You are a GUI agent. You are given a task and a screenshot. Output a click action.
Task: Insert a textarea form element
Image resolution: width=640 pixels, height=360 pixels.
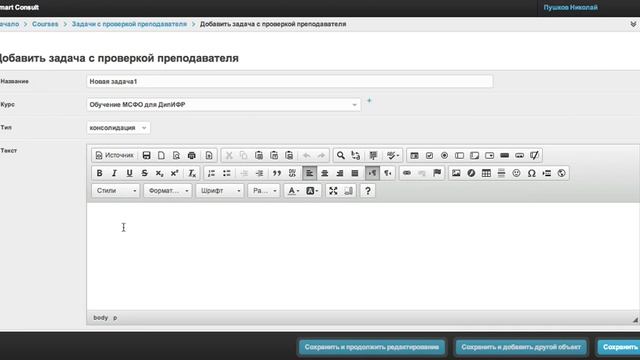point(474,156)
